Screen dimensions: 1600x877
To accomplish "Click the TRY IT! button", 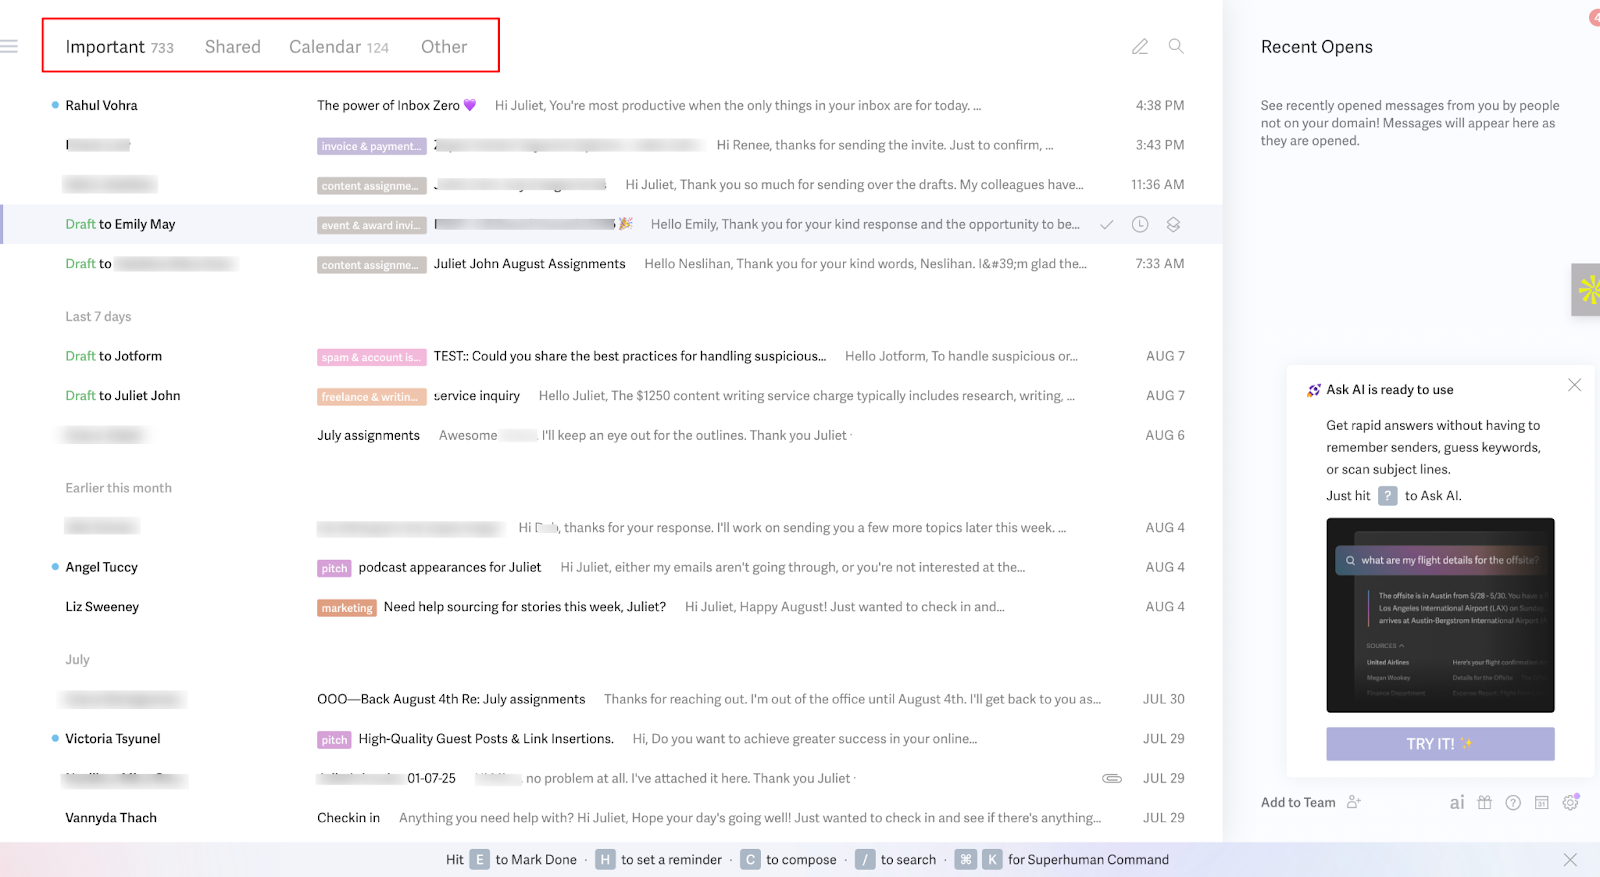I will (1440, 744).
